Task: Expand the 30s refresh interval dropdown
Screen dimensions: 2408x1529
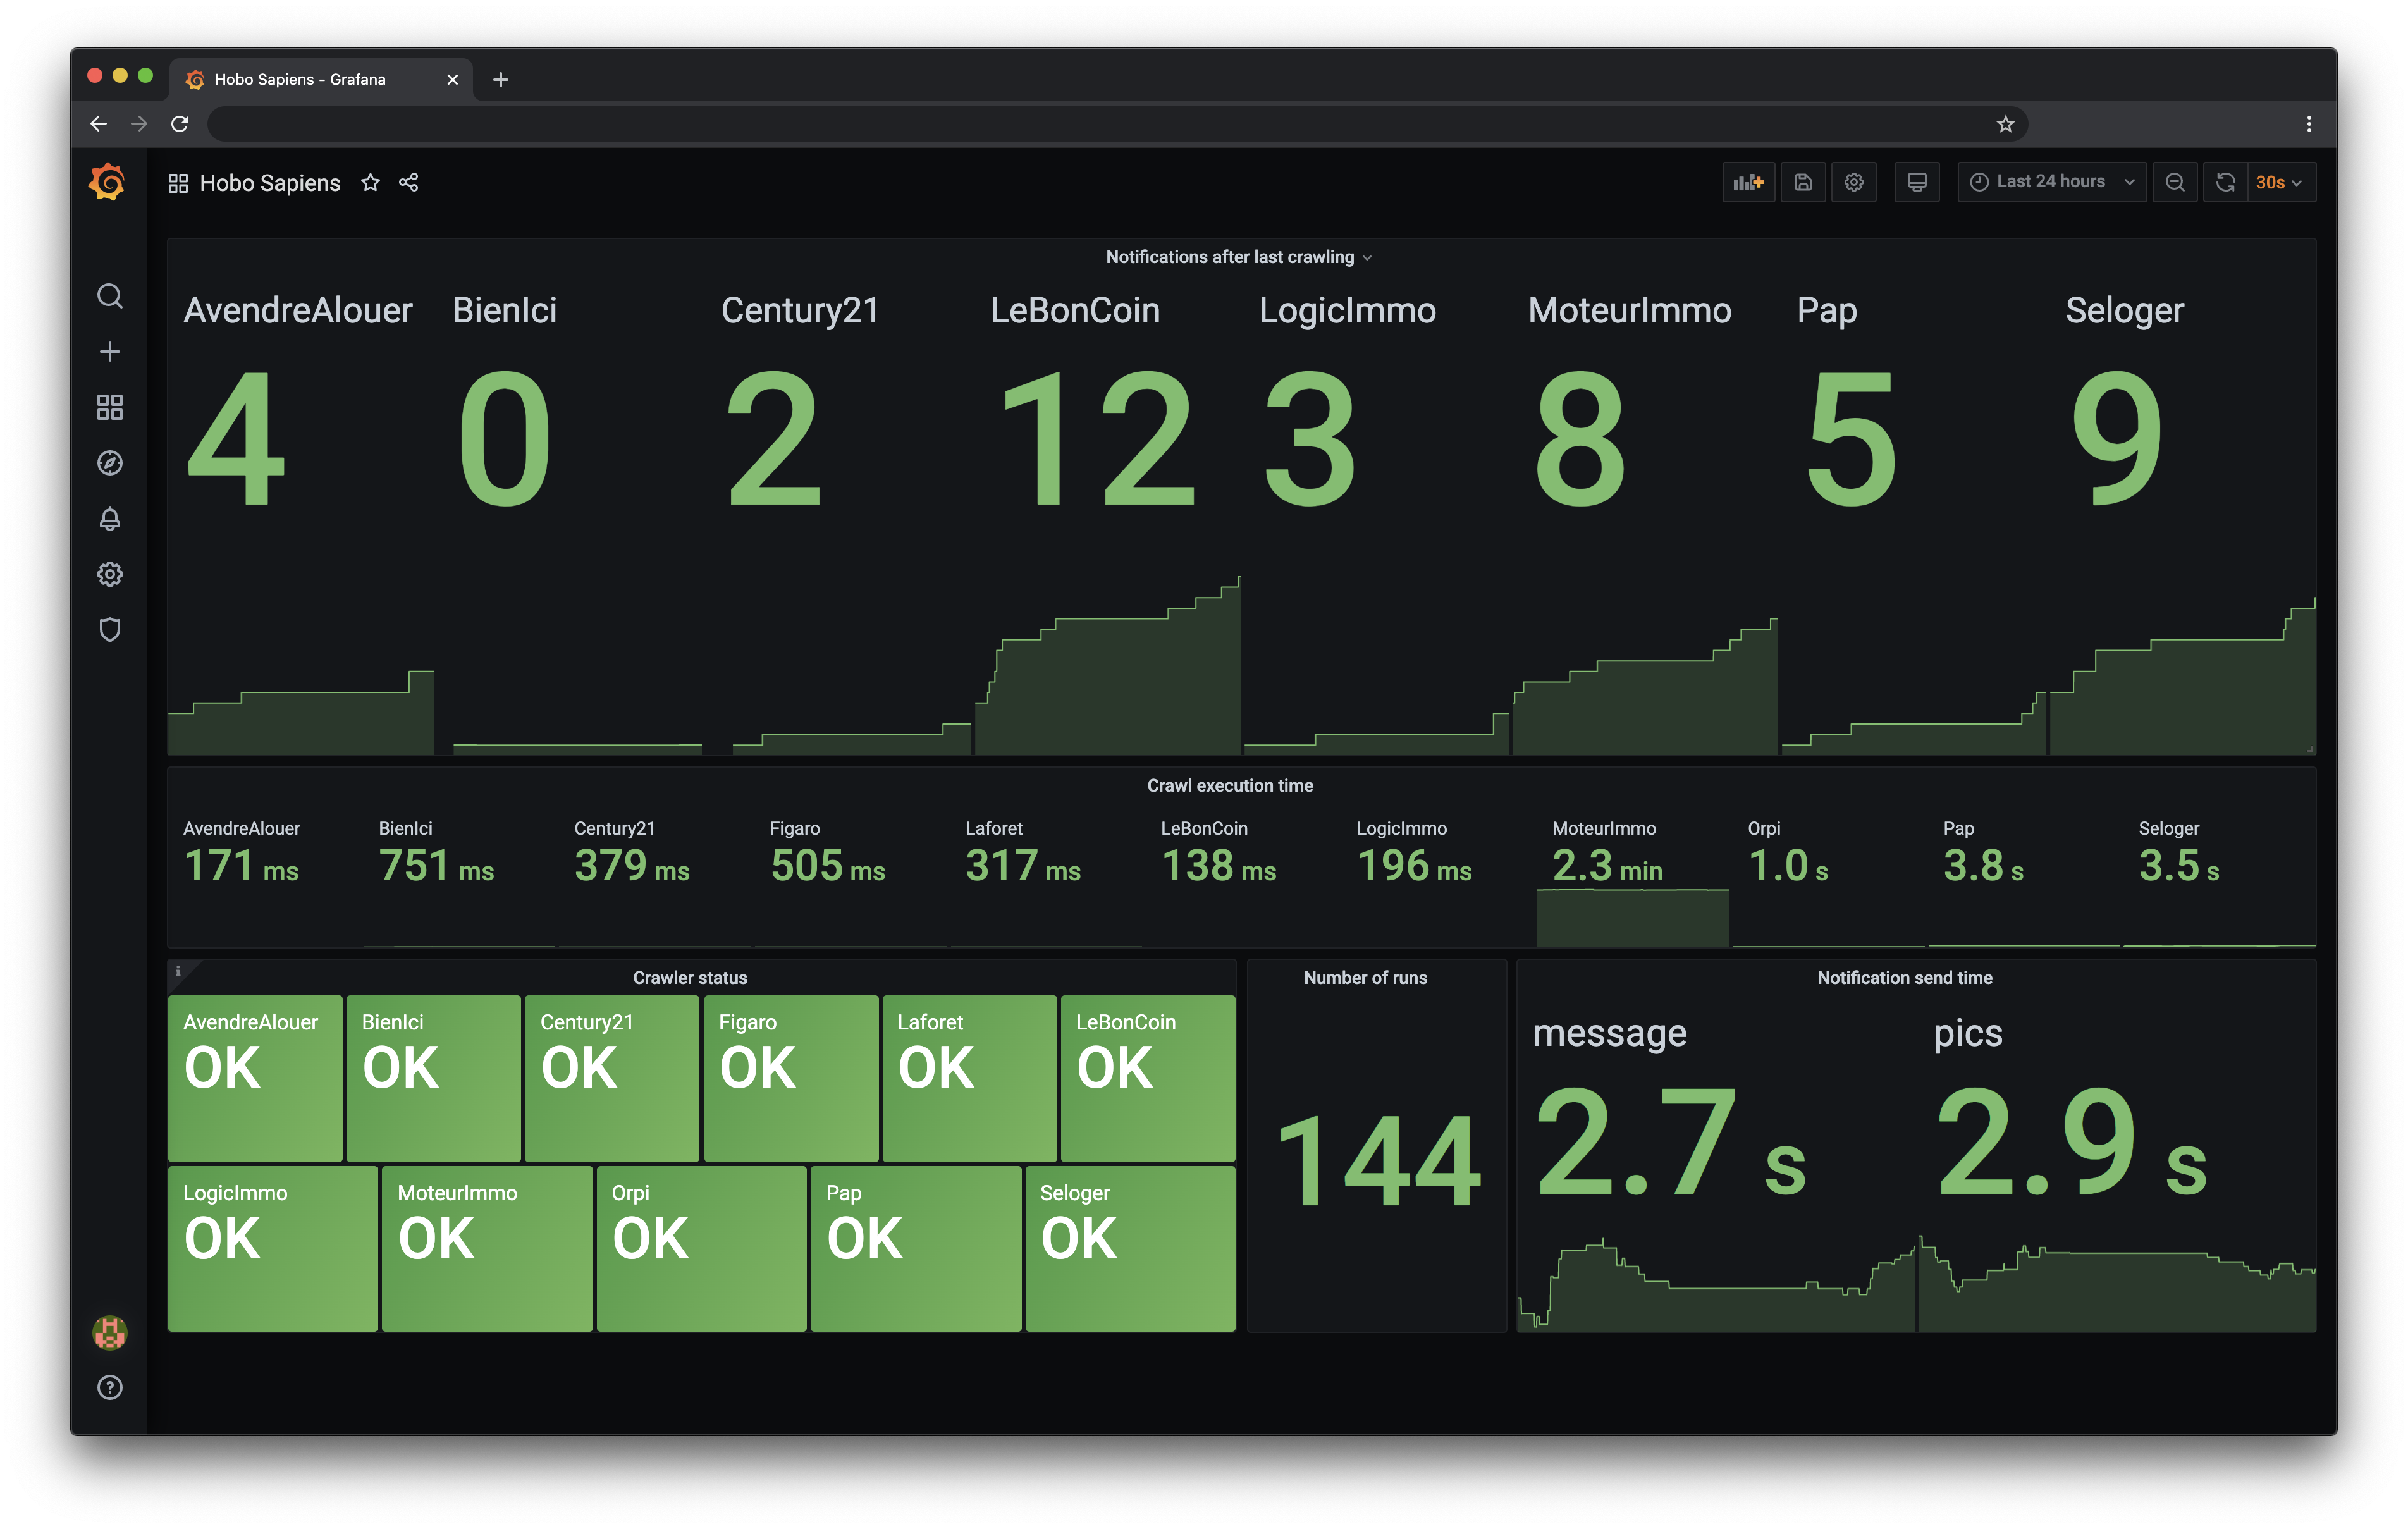Action: pos(2279,182)
